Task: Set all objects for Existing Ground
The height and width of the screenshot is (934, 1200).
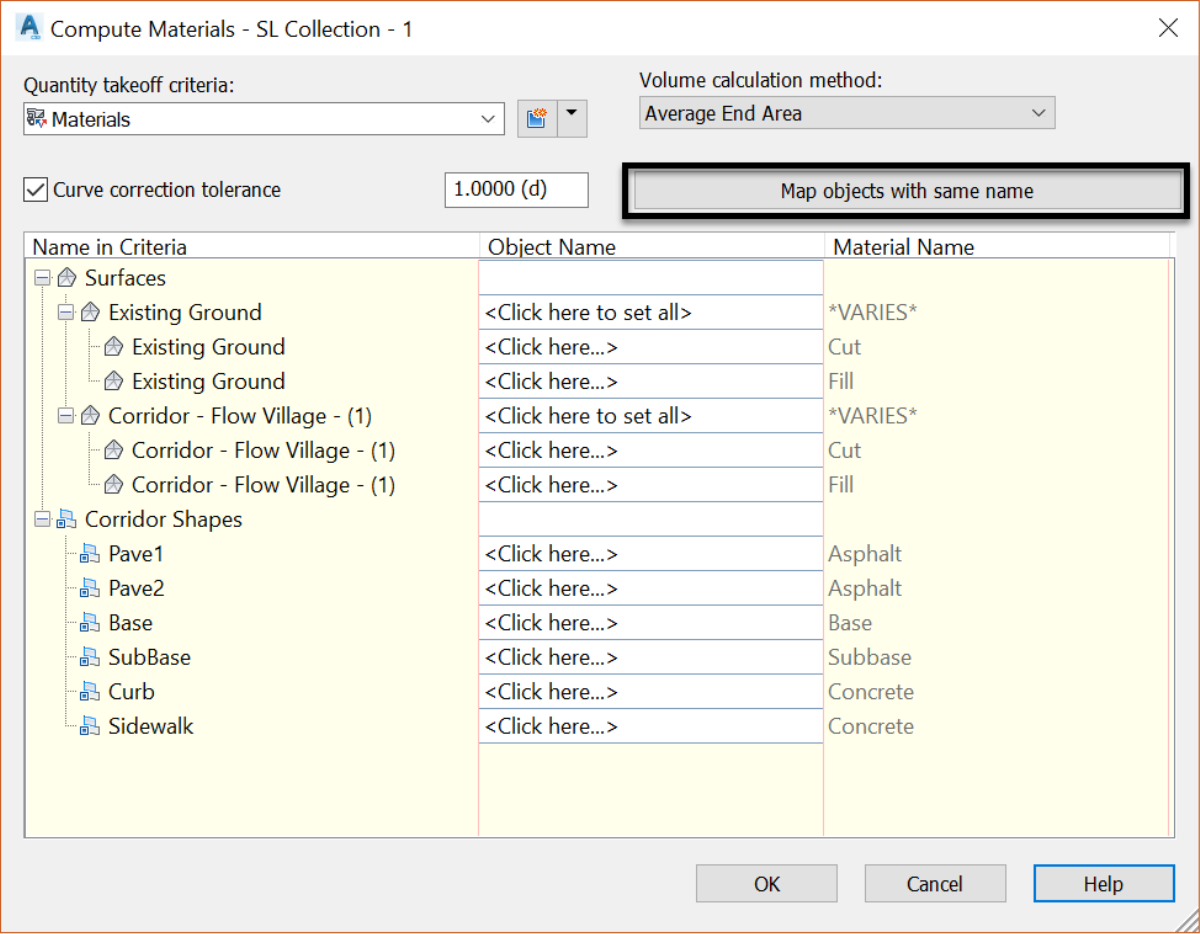Action: click(x=651, y=312)
